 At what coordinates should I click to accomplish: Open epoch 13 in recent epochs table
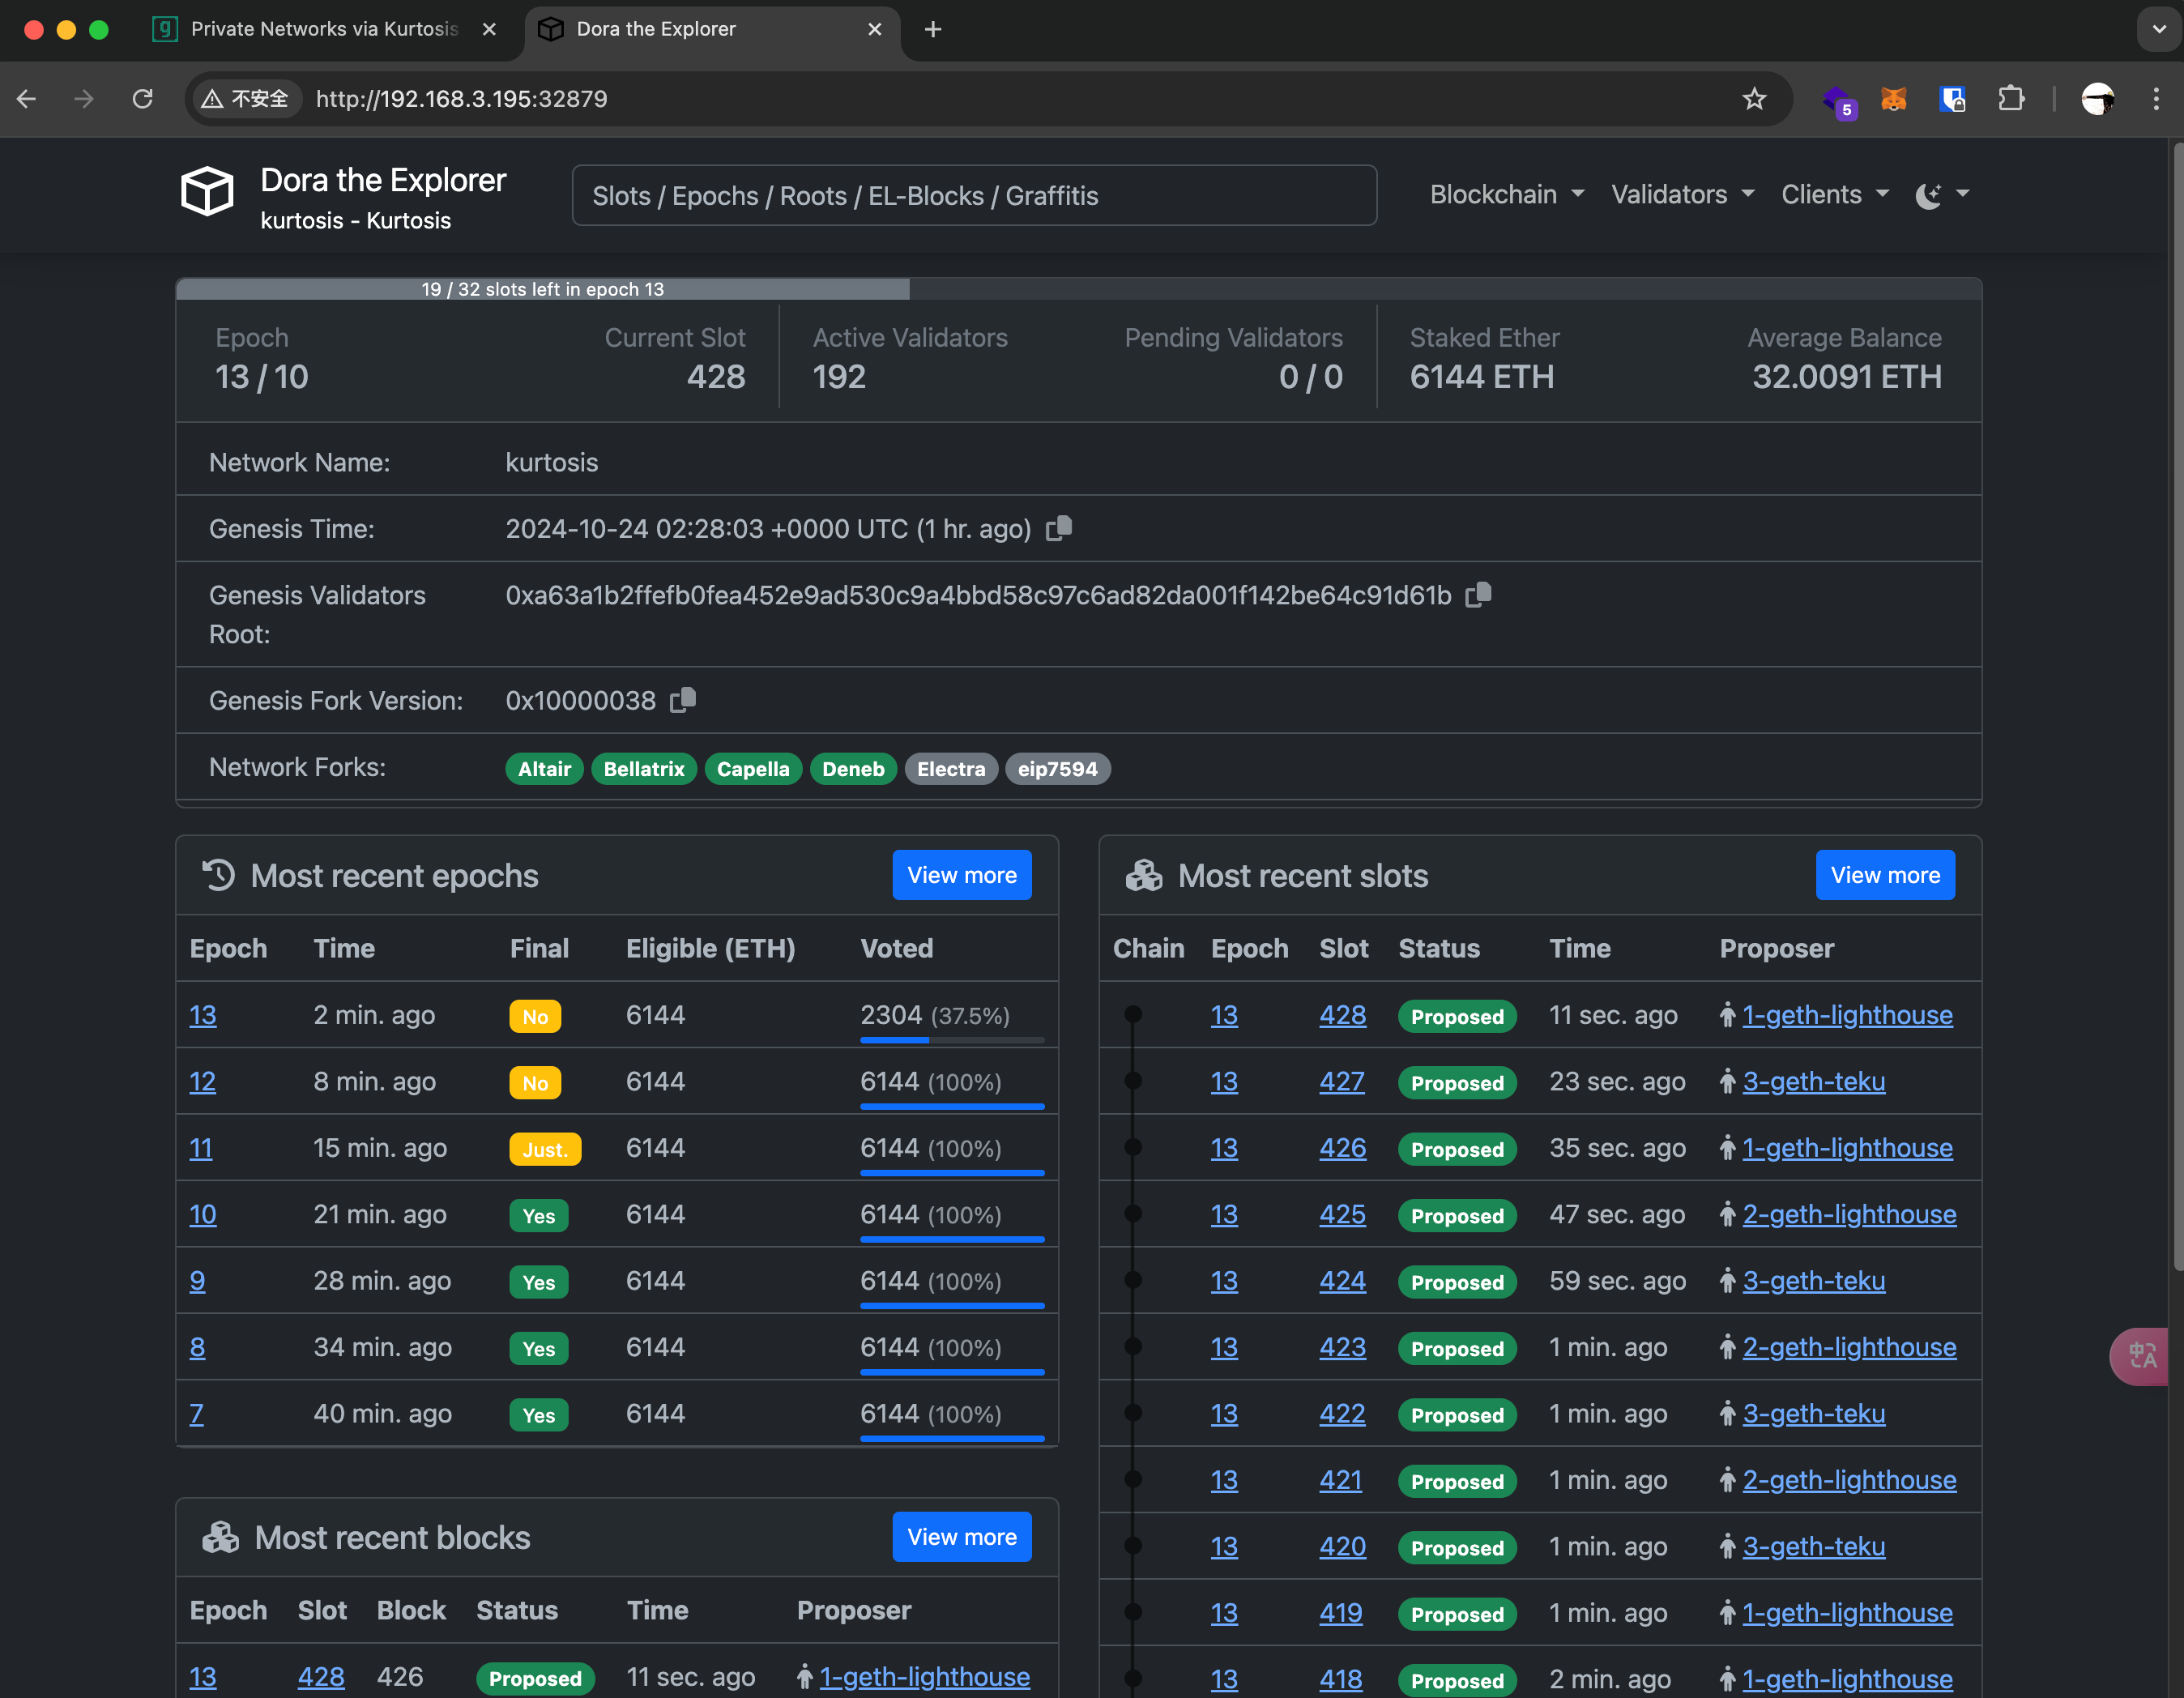[x=203, y=1015]
